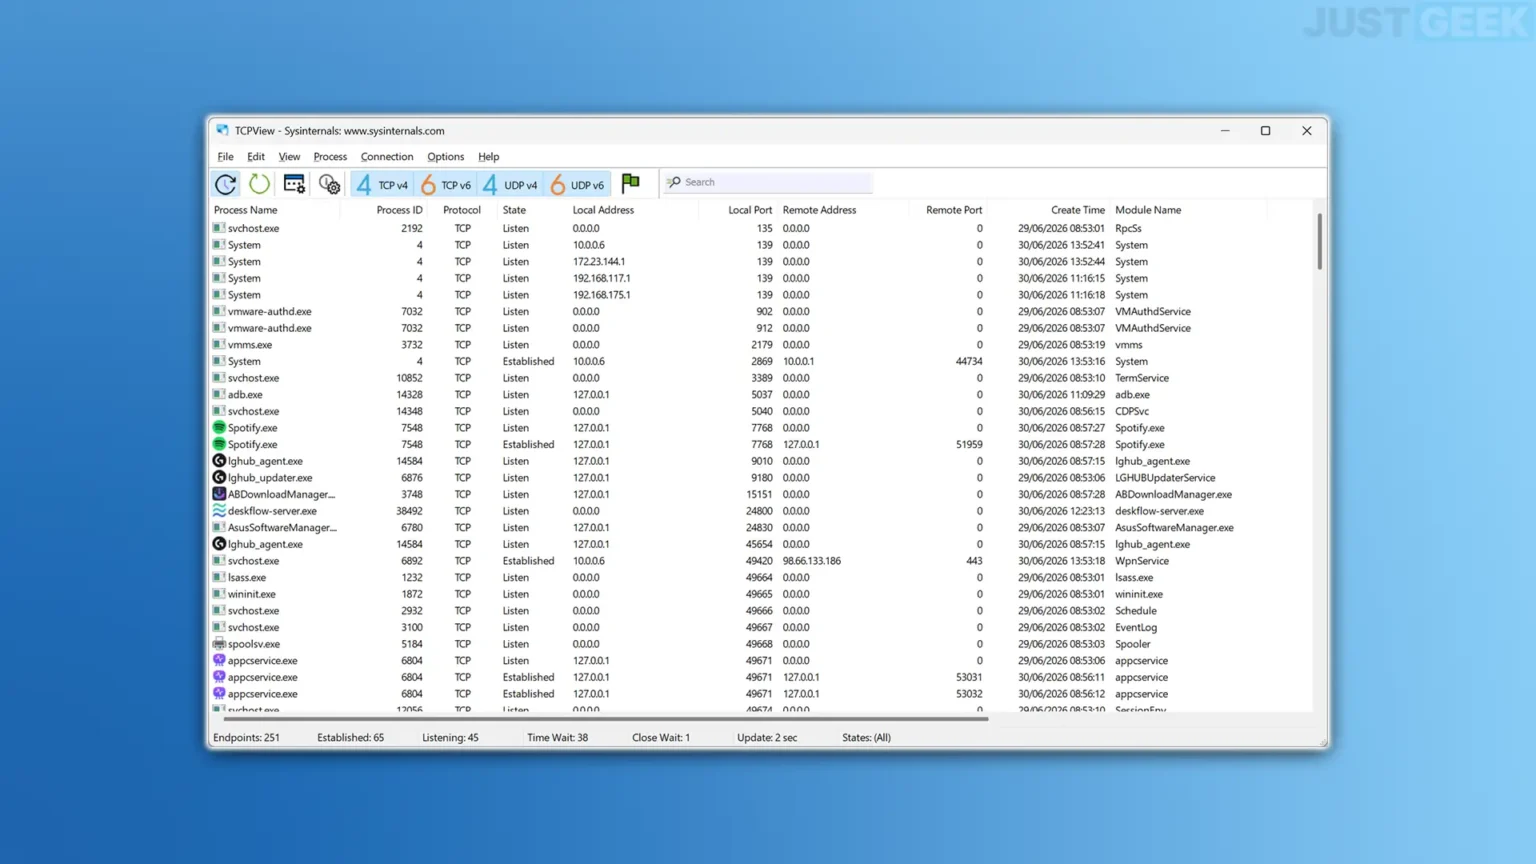Open the Connection menu
The width and height of the screenshot is (1536, 864).
pyautogui.click(x=387, y=157)
